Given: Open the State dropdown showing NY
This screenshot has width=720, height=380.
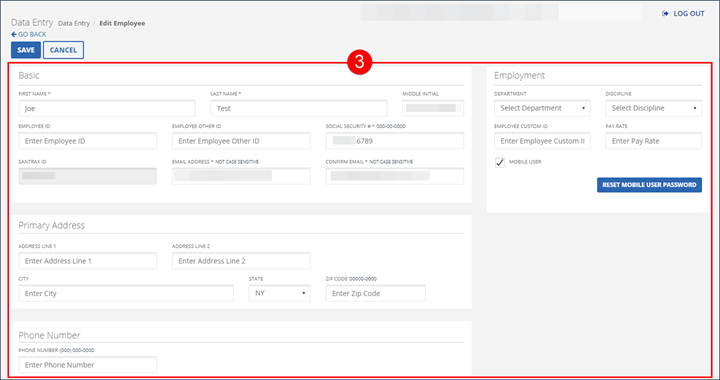Looking at the screenshot, I should (280, 293).
